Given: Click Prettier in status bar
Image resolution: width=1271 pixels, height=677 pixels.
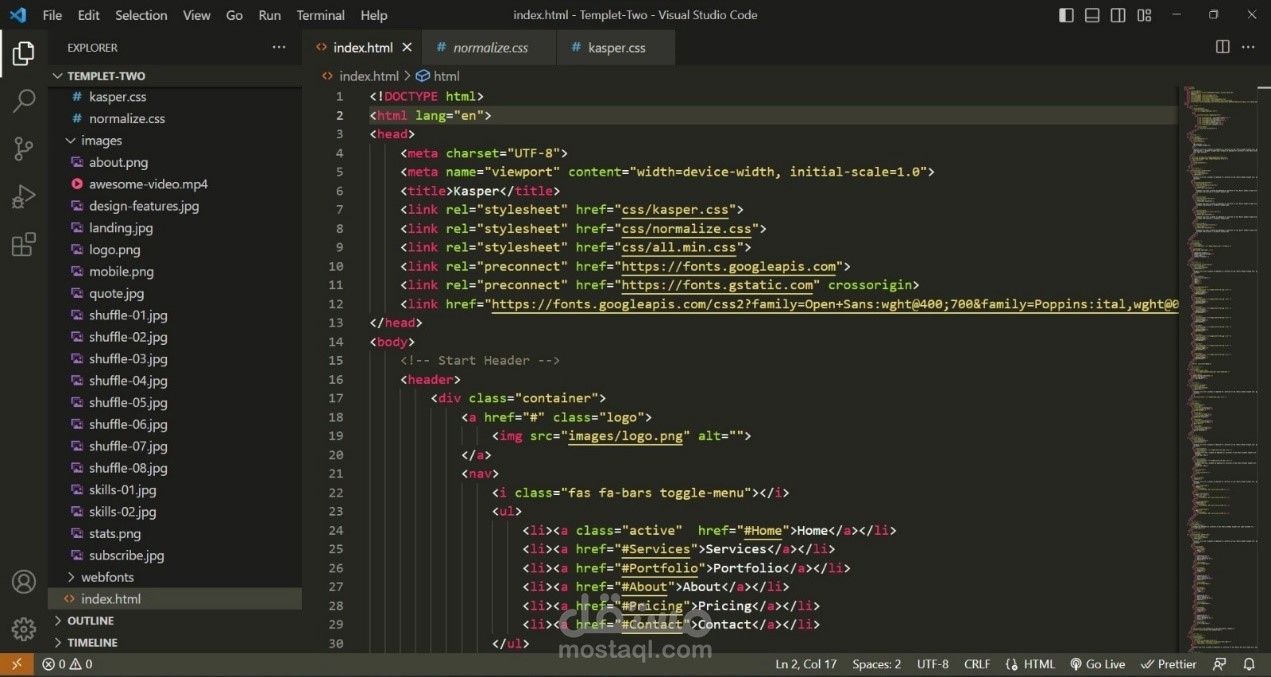Looking at the screenshot, I should pos(1169,664).
